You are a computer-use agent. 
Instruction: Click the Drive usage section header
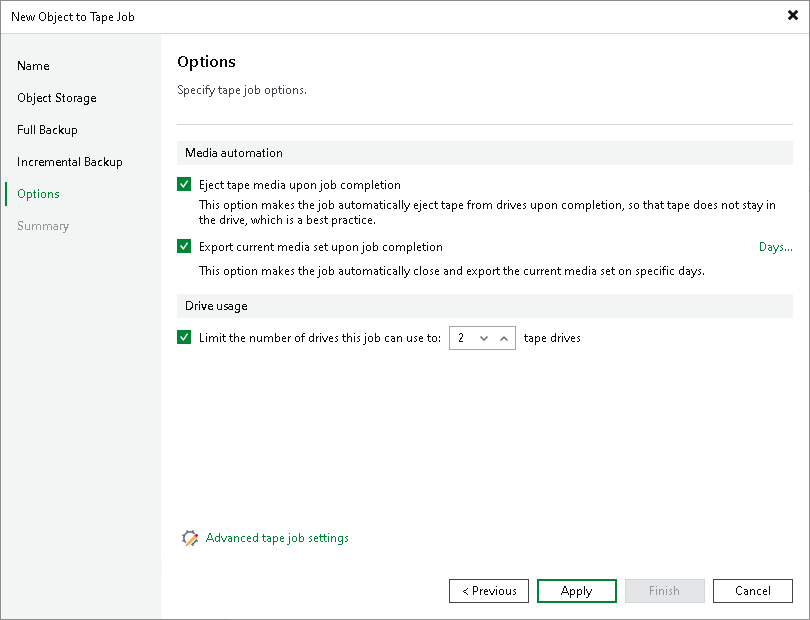[x=485, y=306]
